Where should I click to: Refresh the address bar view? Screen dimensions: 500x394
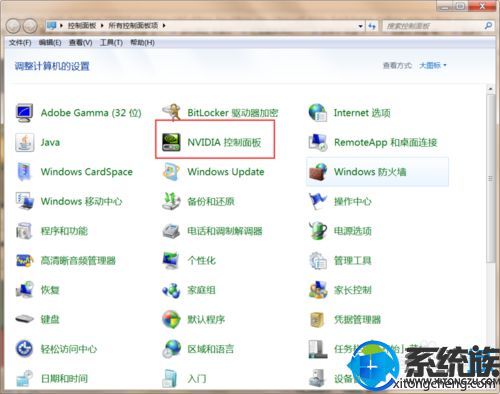(x=372, y=26)
